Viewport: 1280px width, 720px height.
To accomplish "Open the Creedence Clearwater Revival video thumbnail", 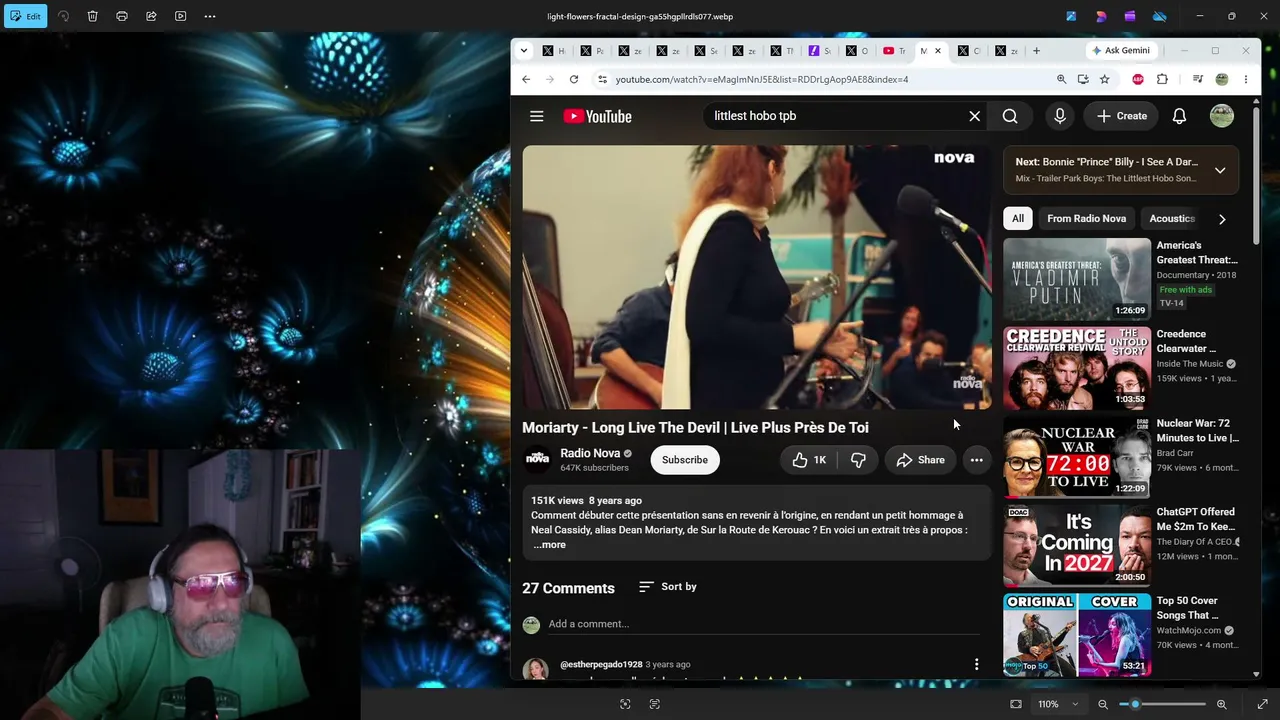I will pyautogui.click(x=1077, y=368).
